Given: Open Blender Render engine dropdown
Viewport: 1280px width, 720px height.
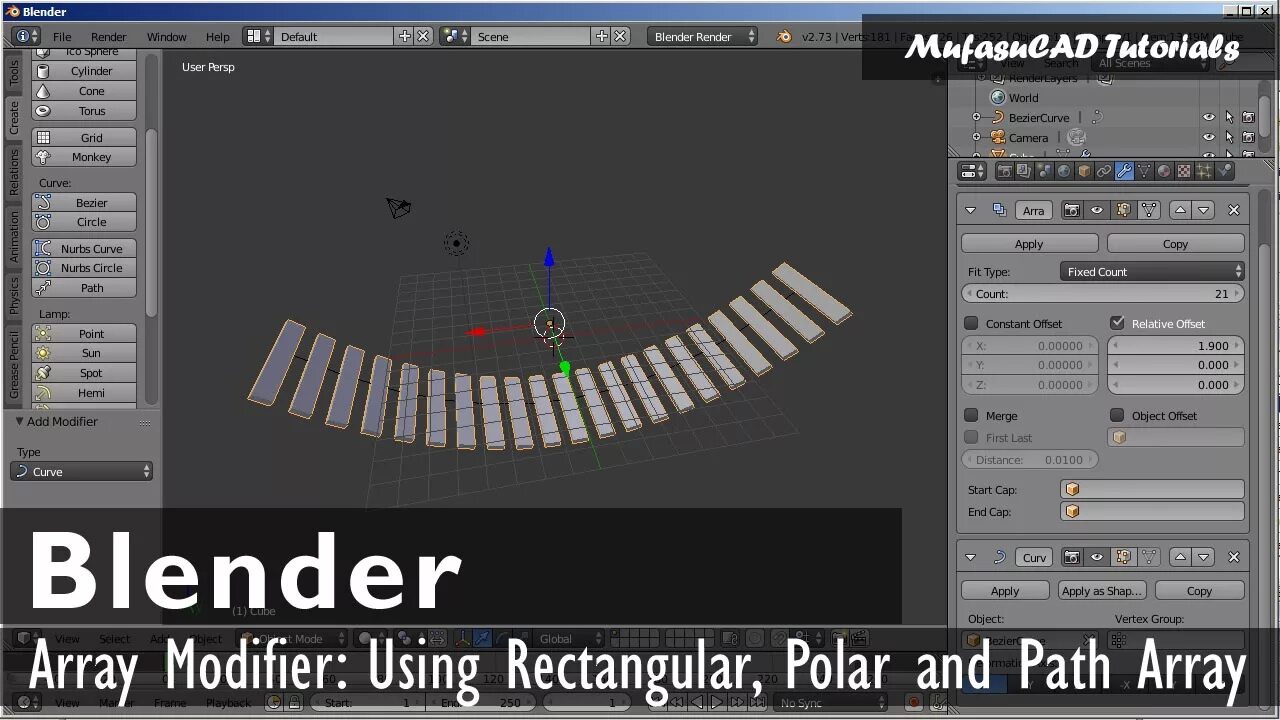Looking at the screenshot, I should [x=703, y=36].
